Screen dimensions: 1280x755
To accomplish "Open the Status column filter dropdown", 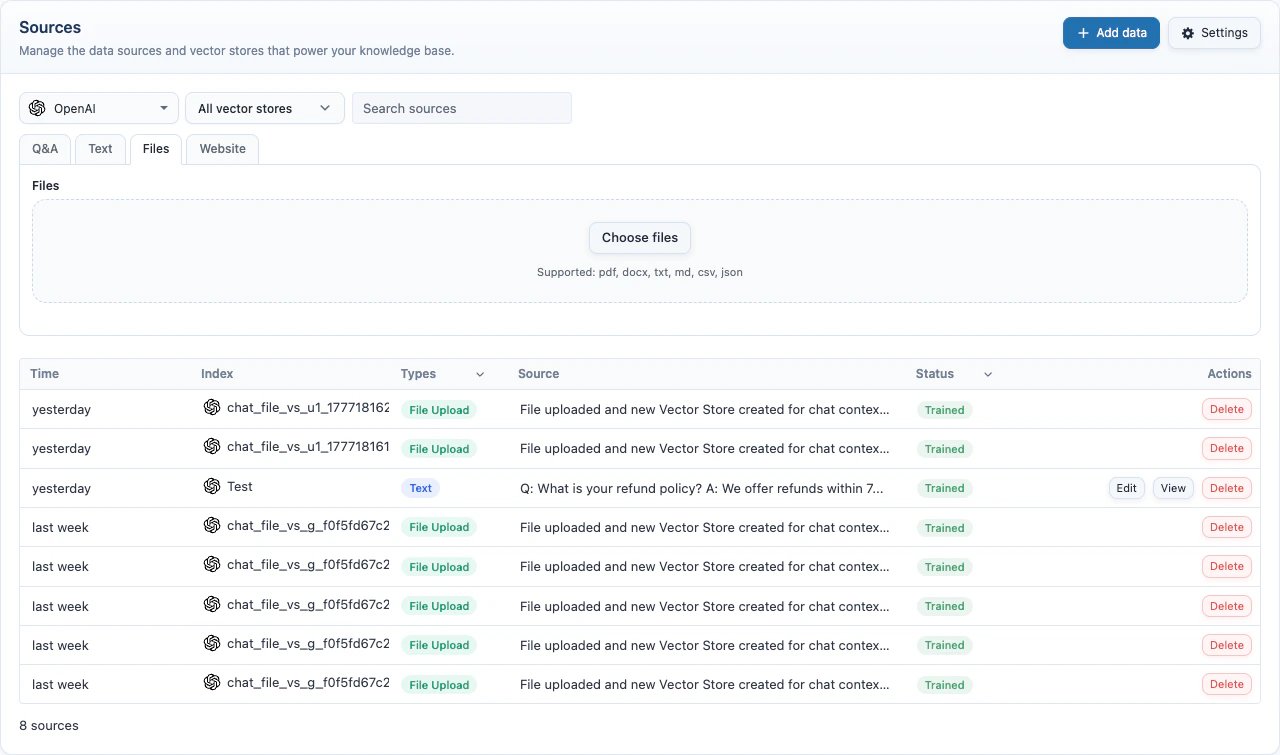I will pyautogui.click(x=988, y=373).
